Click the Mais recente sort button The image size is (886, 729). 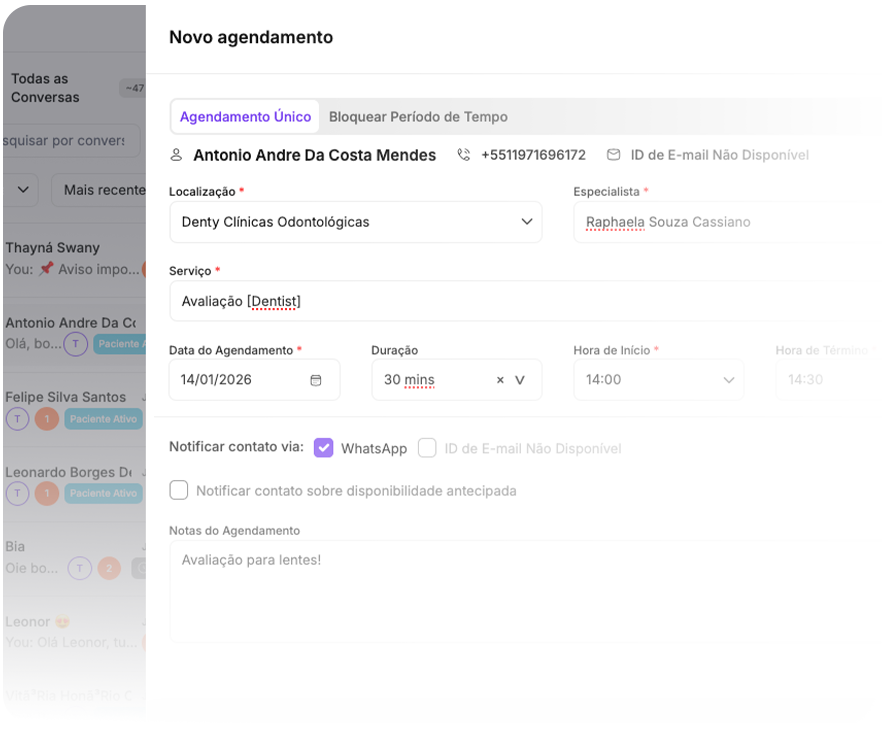pos(102,190)
